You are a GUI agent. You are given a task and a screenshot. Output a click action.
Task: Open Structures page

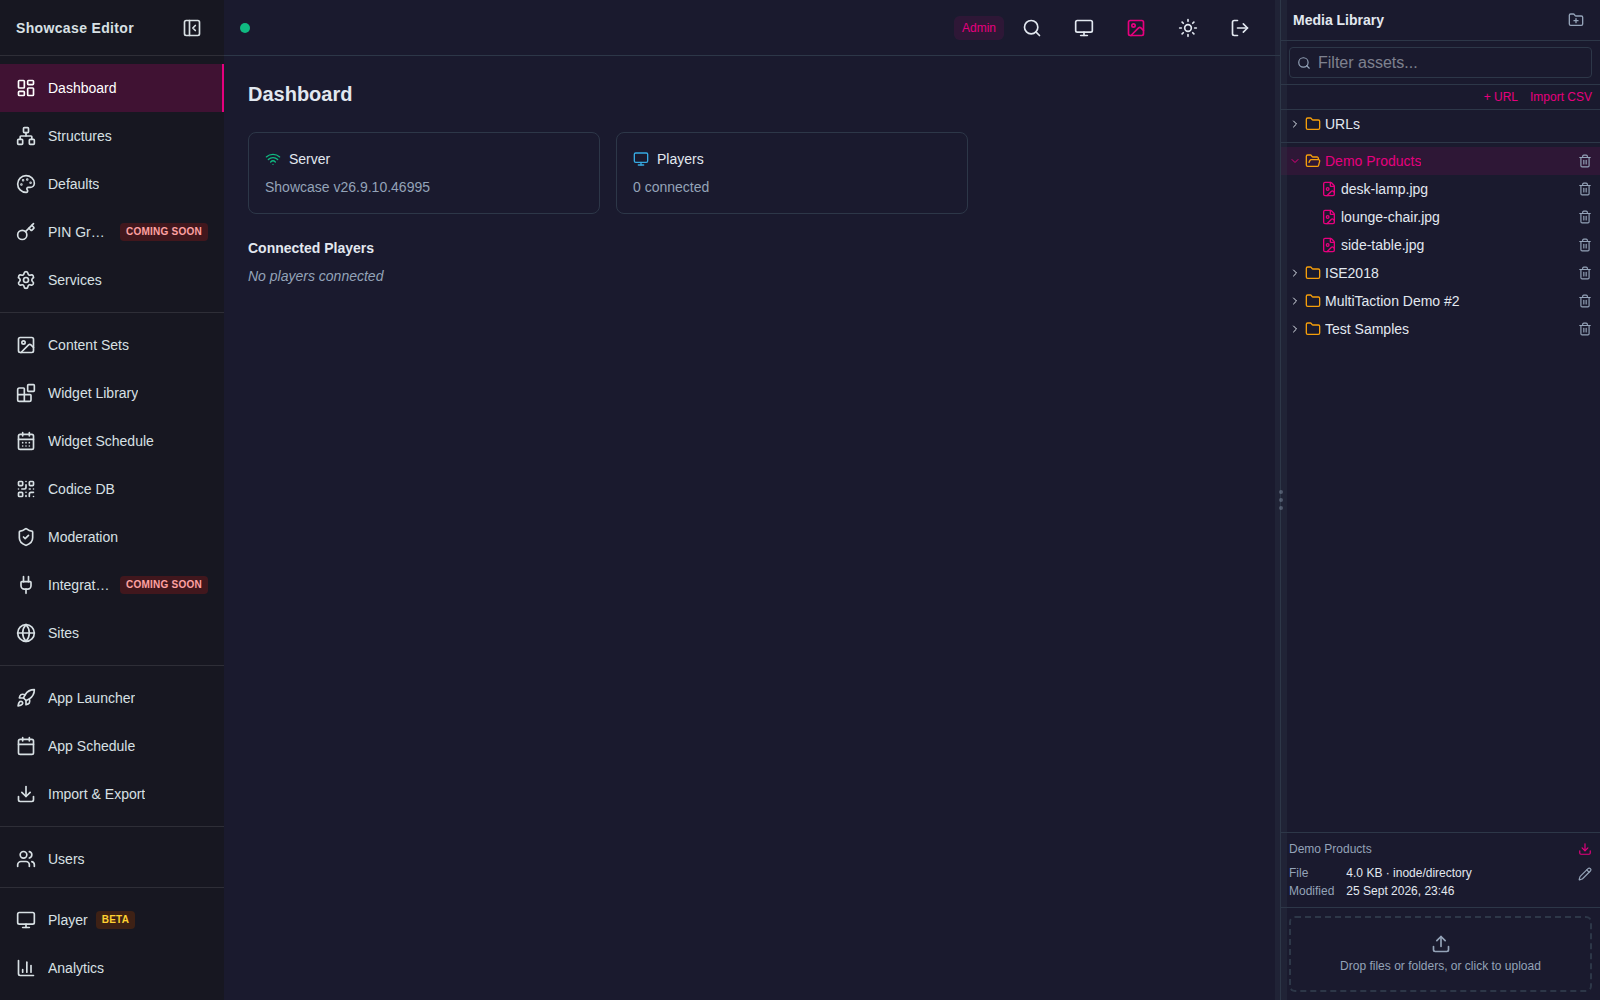point(112,136)
